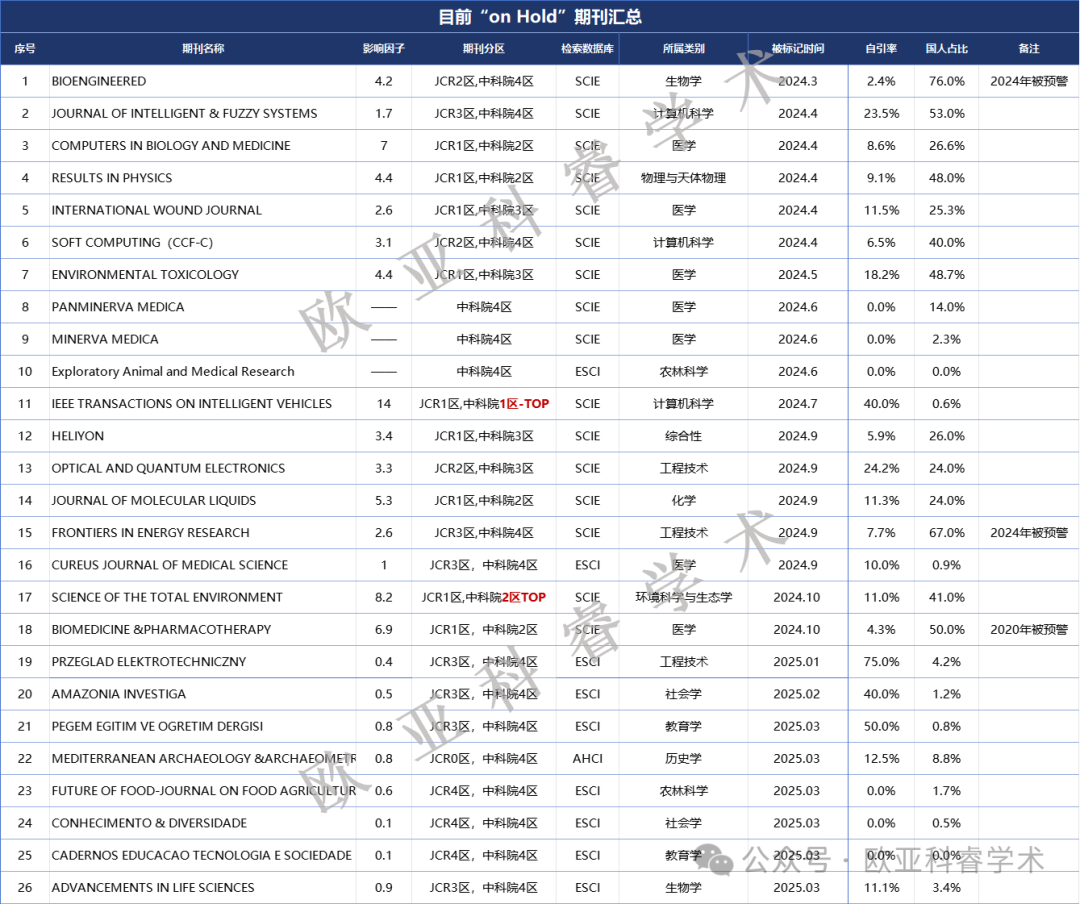The image size is (1080, 904).
Task: Click the 2025.02 marked-date cell
Action: tap(796, 694)
